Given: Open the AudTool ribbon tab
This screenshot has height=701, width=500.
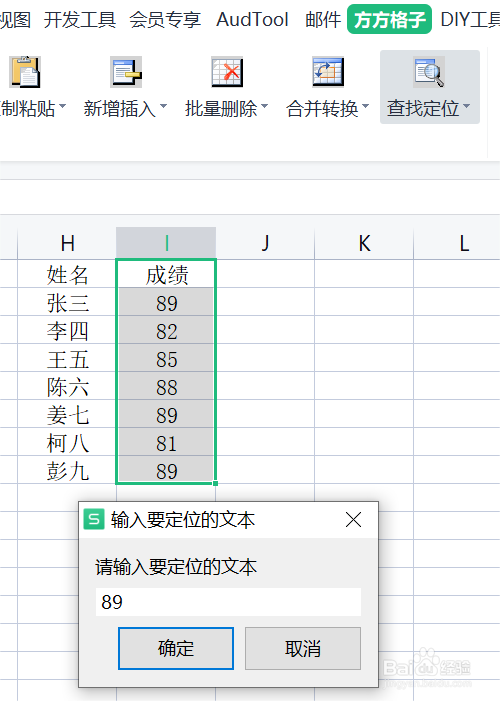Looking at the screenshot, I should click(x=252, y=20).
